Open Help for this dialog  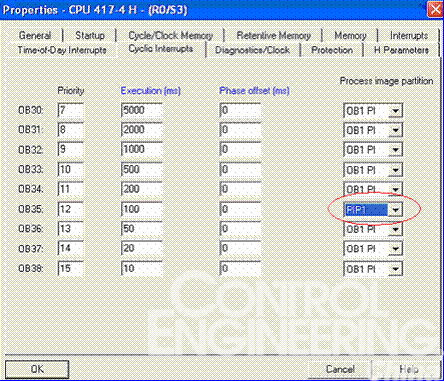point(408,369)
